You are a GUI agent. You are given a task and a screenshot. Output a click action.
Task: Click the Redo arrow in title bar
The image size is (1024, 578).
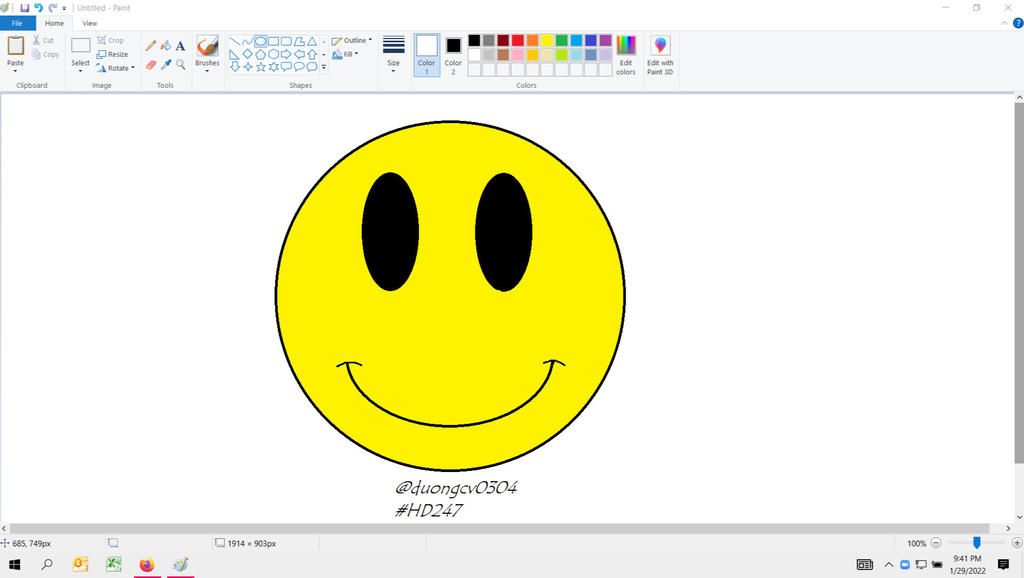(52, 8)
